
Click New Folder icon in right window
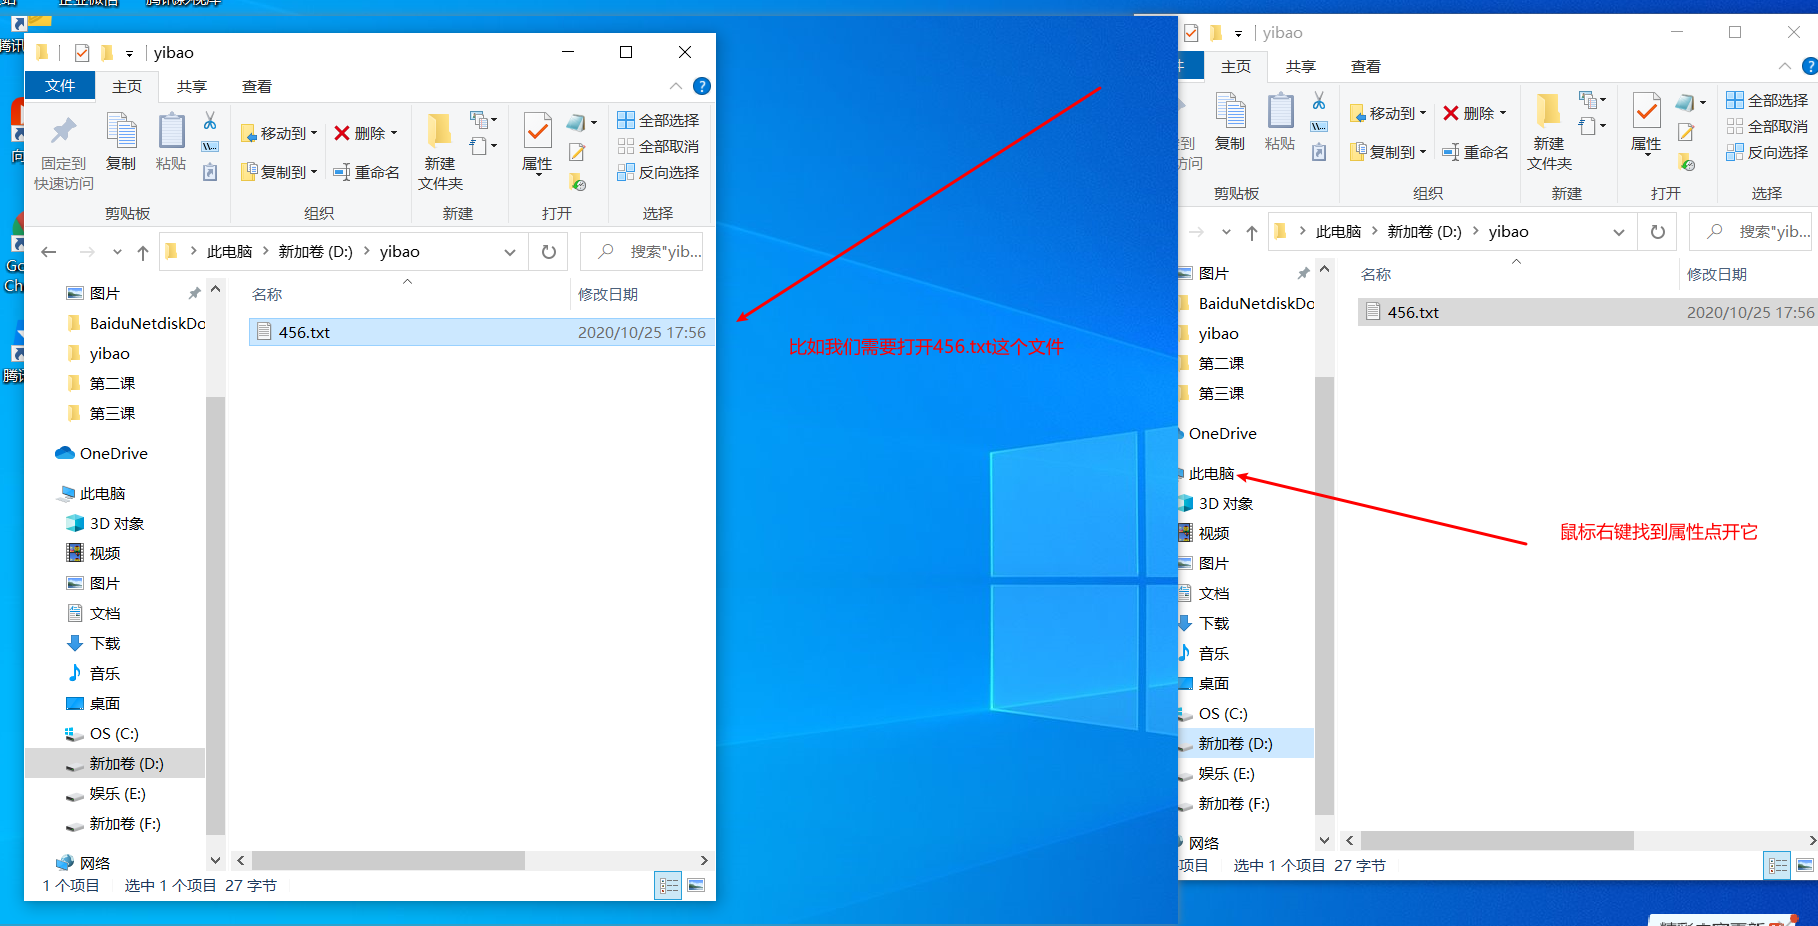(1549, 133)
